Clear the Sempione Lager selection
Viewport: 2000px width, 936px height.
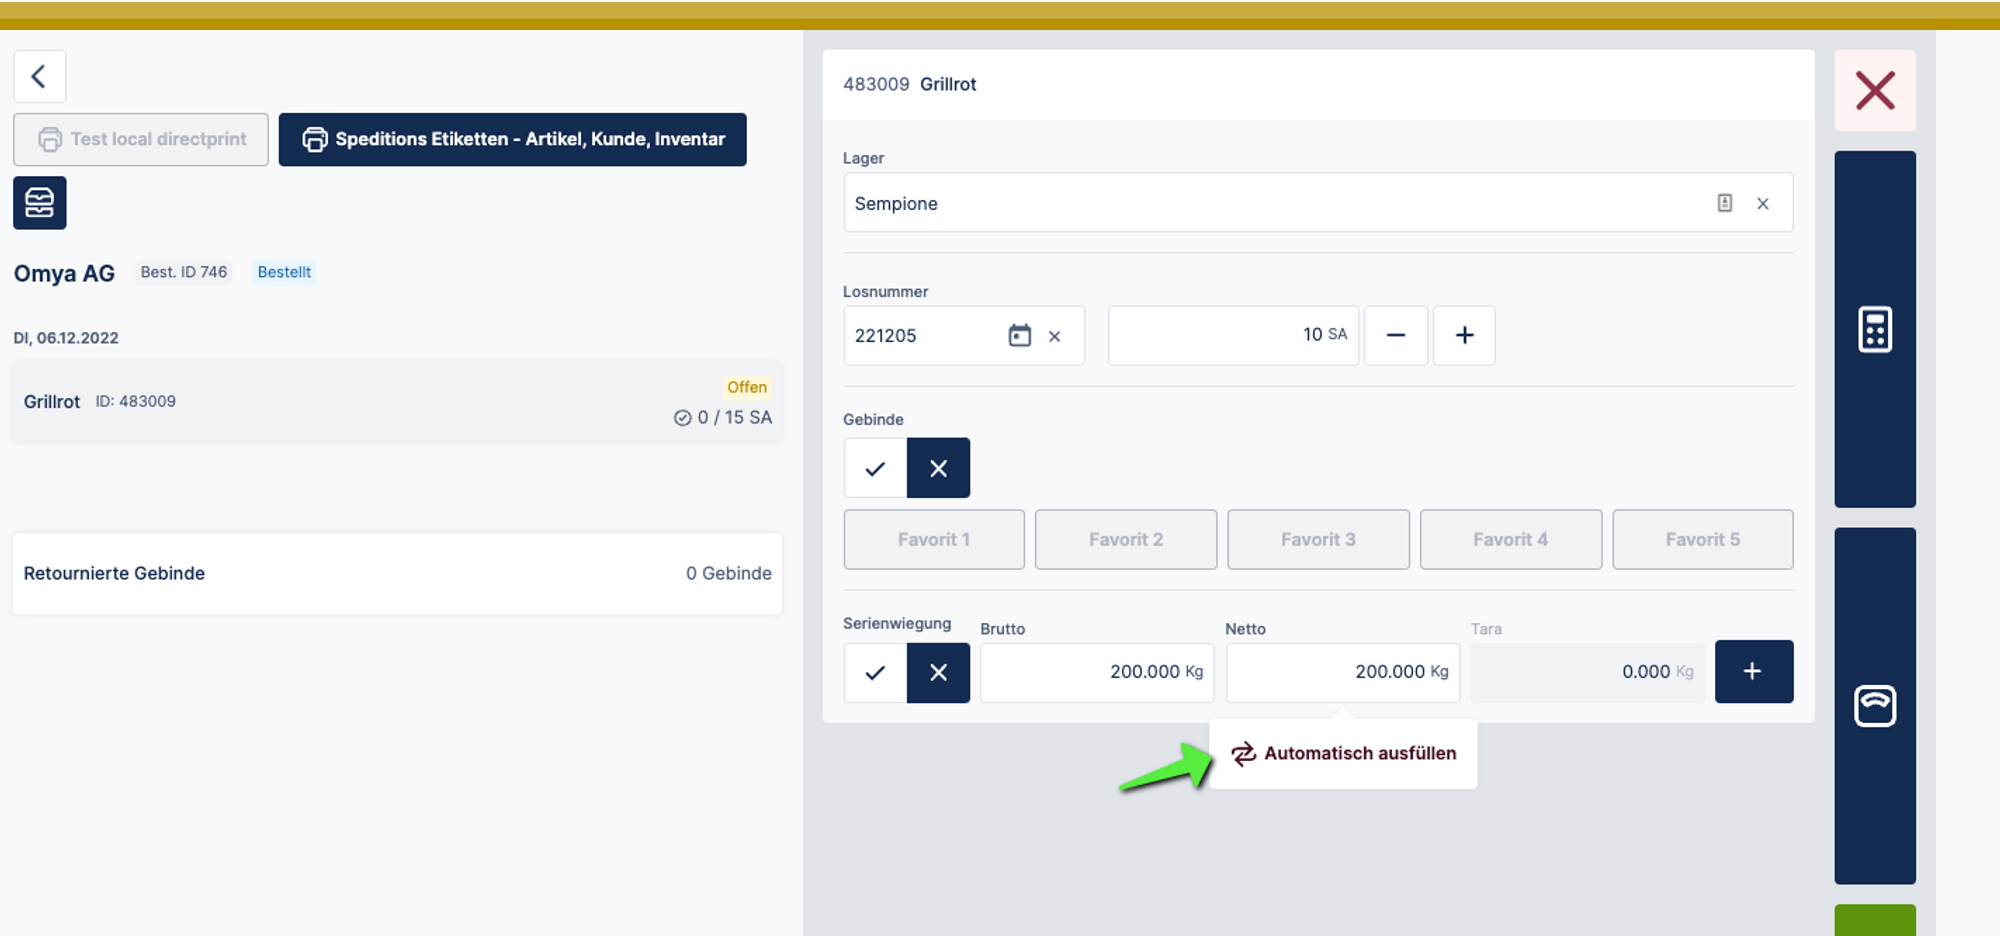point(1762,204)
